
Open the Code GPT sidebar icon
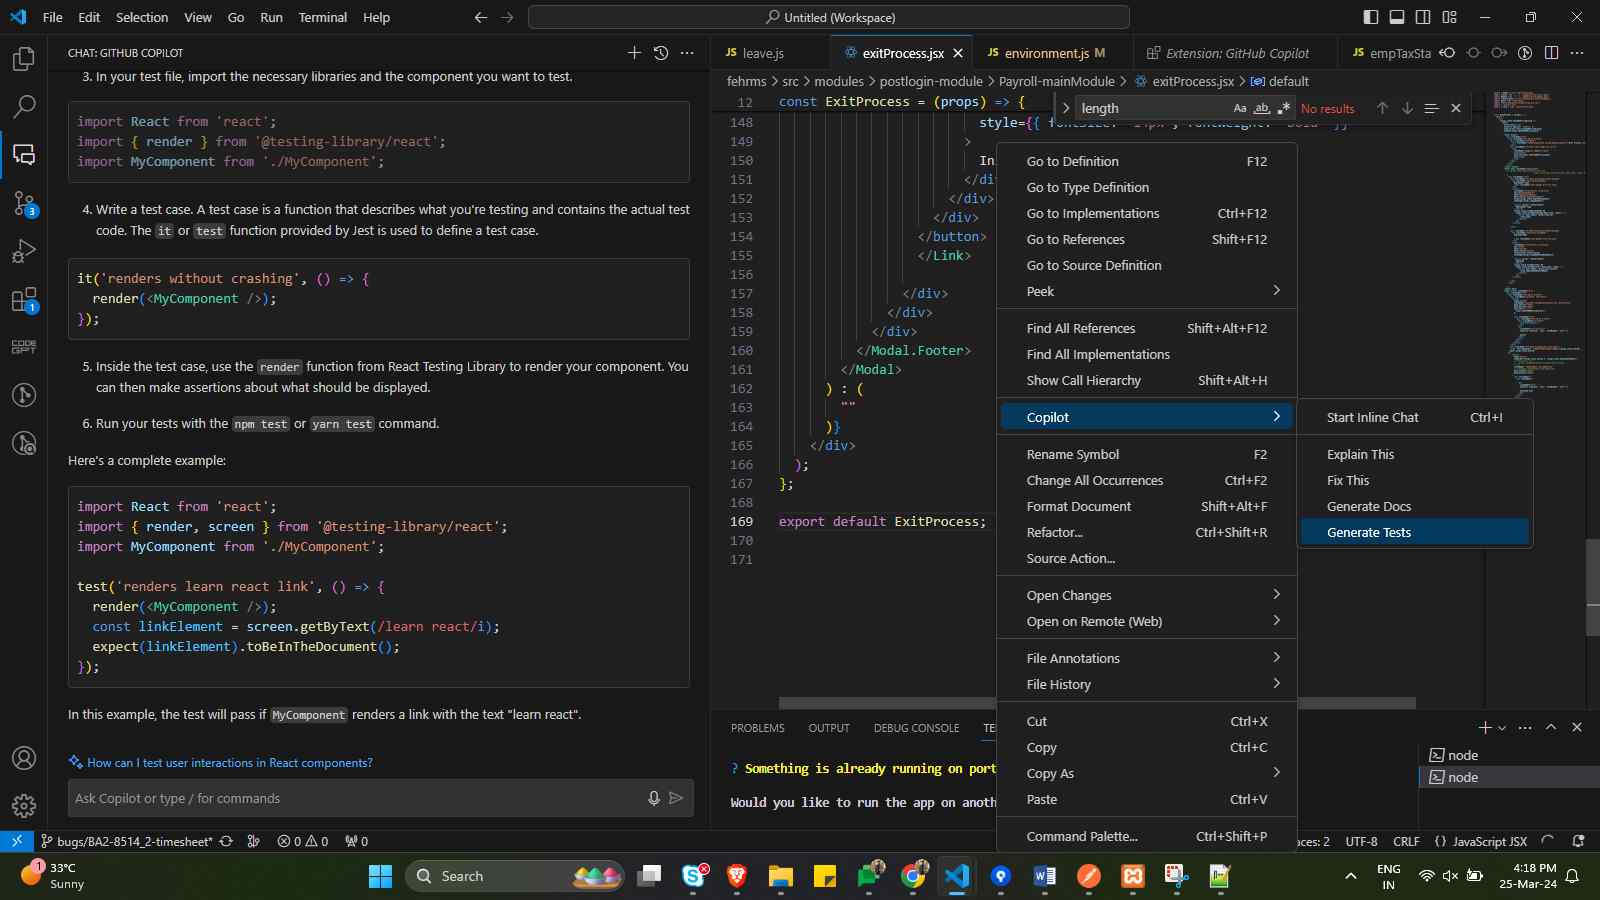[24, 347]
